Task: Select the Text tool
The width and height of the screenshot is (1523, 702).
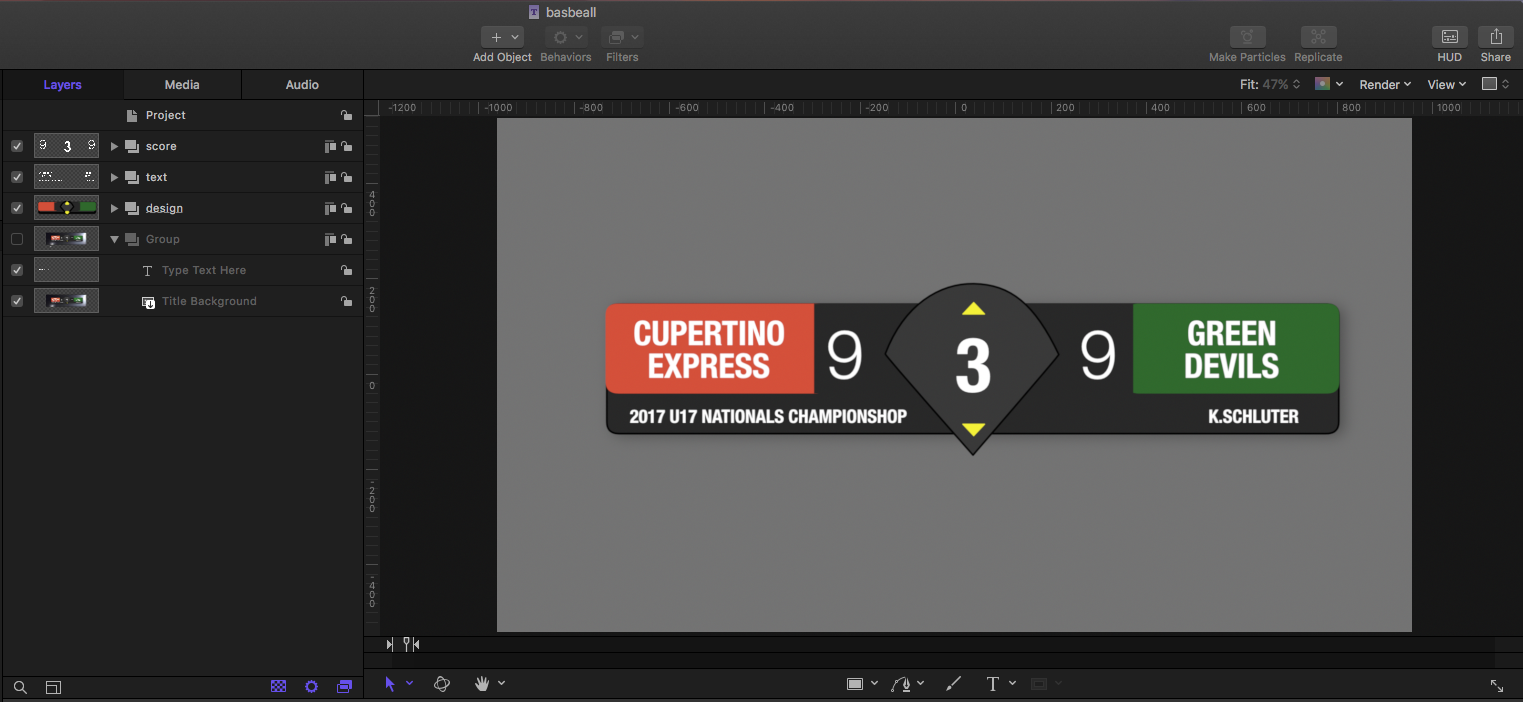Action: [993, 683]
